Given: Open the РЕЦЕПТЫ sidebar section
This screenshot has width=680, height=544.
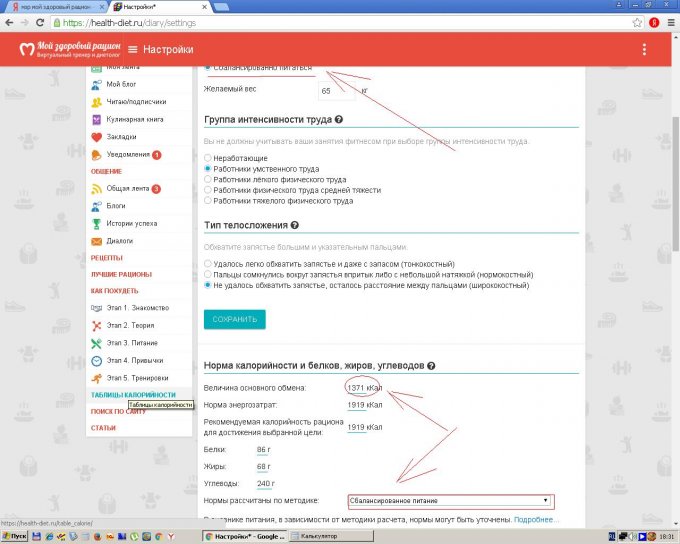Looking at the screenshot, I should 107,258.
